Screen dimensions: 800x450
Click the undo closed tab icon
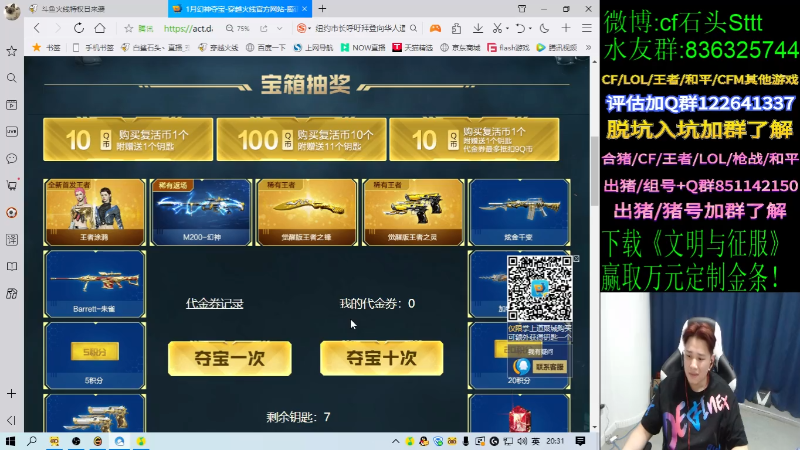pyautogui.click(x=520, y=29)
